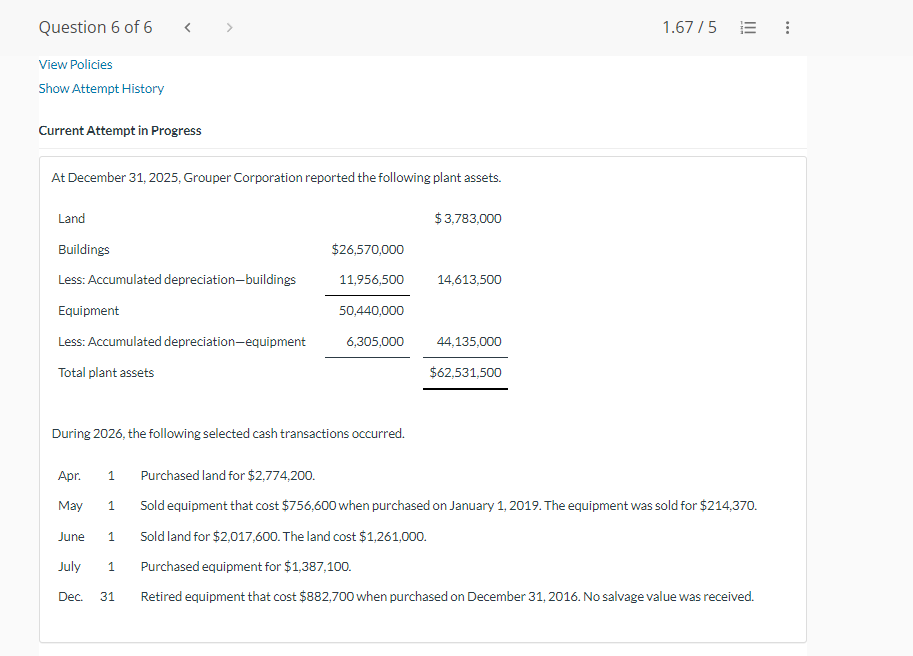Open the three-dot overflow menu icon
This screenshot has height=656, width=913.
click(787, 27)
